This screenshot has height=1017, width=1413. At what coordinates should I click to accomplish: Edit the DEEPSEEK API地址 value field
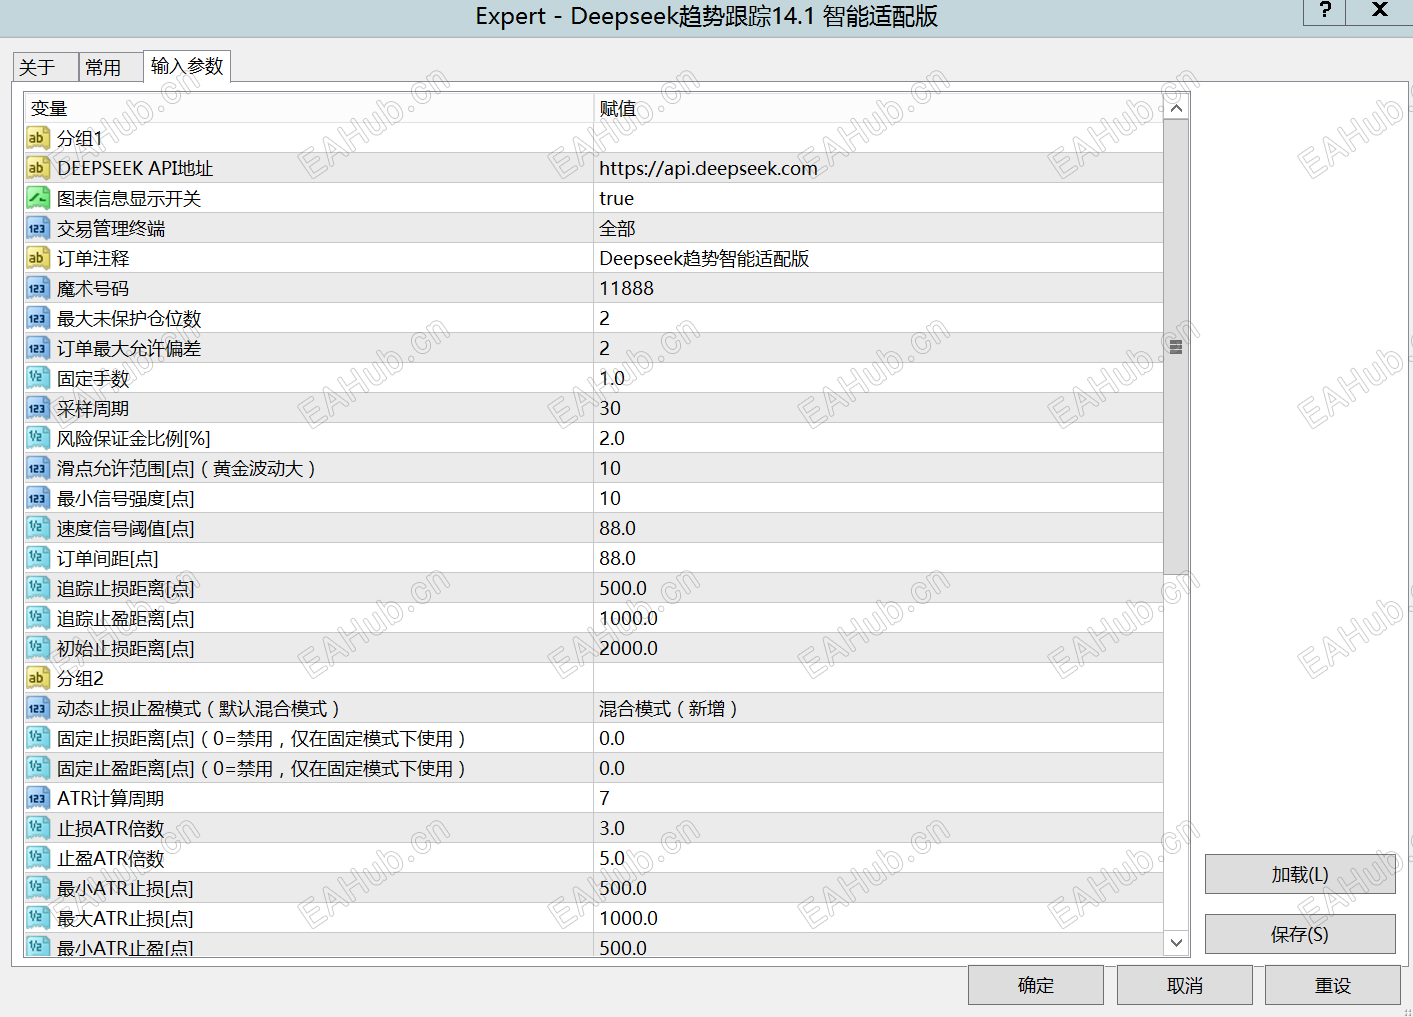pyautogui.click(x=878, y=168)
